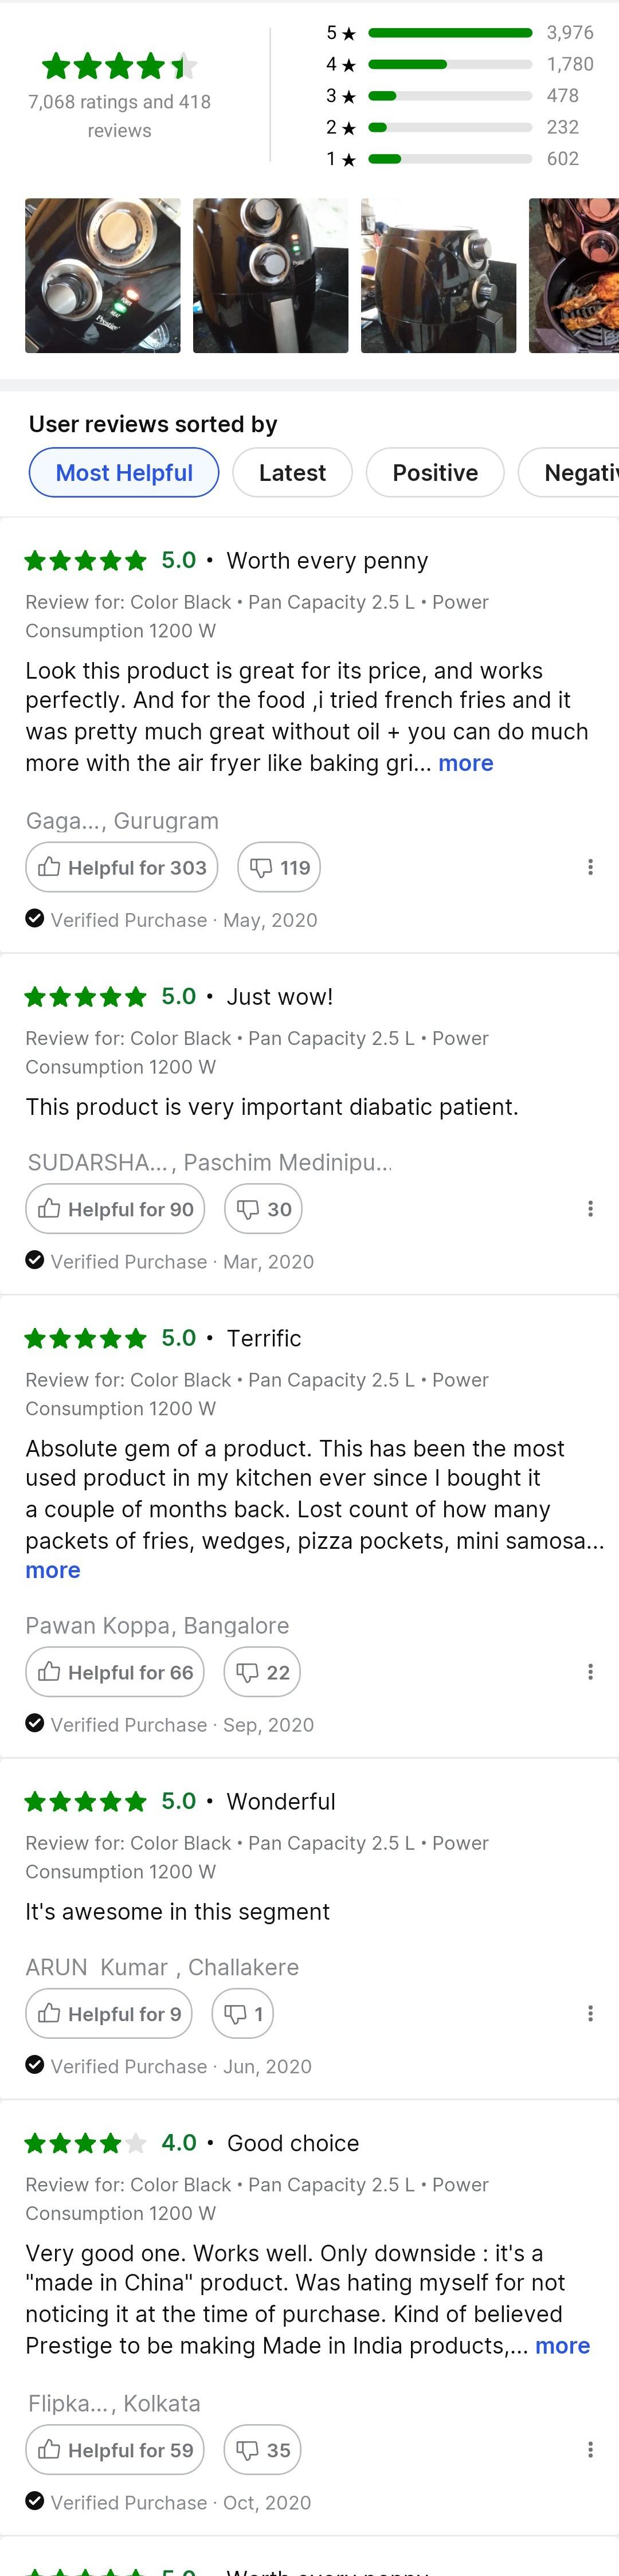The height and width of the screenshot is (2576, 619).
Task: Open the first air fryer review photo
Action: pyautogui.click(x=103, y=275)
